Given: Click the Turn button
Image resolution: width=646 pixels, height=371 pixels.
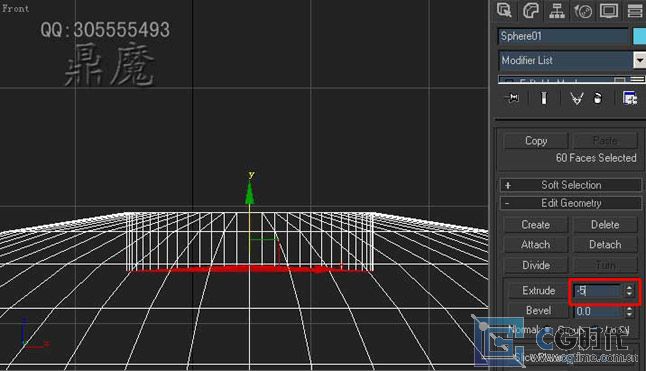Looking at the screenshot, I should [x=605, y=265].
